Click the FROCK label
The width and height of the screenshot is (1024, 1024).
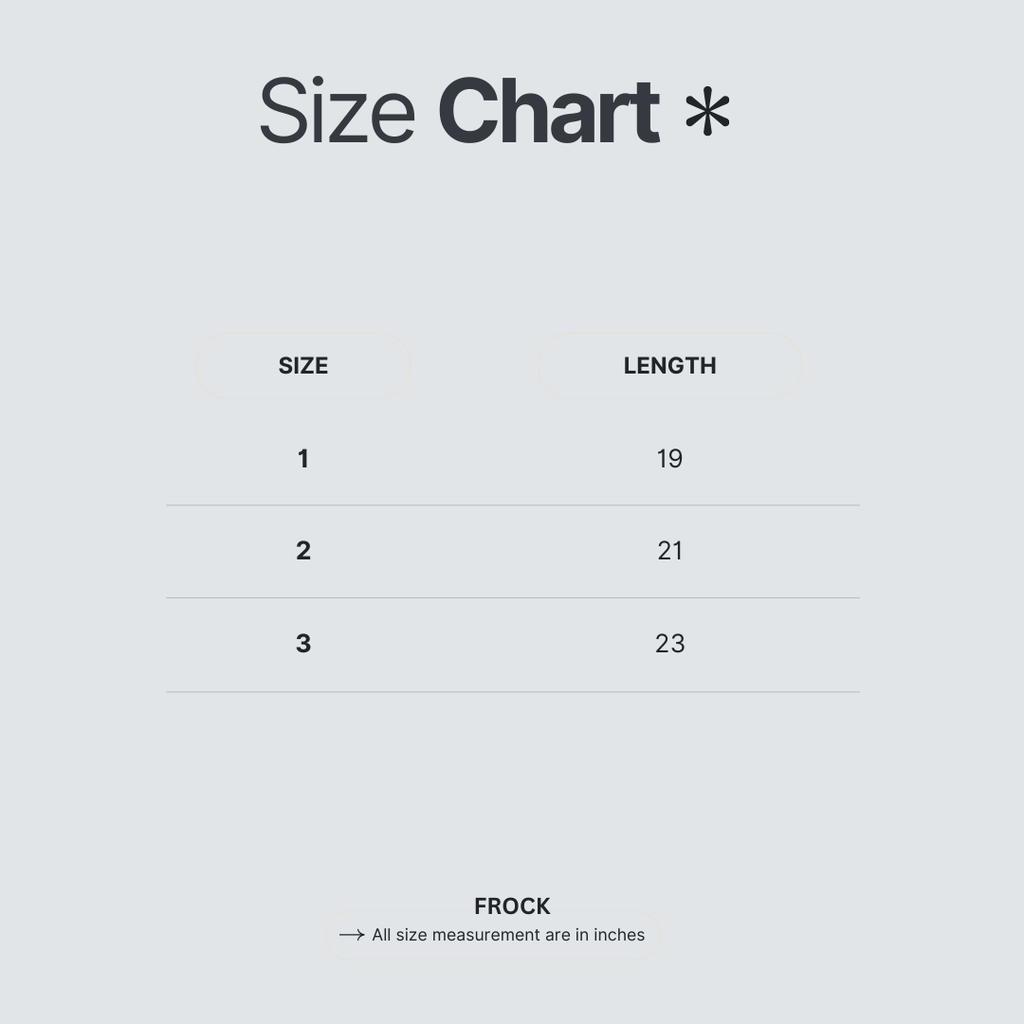coord(512,906)
